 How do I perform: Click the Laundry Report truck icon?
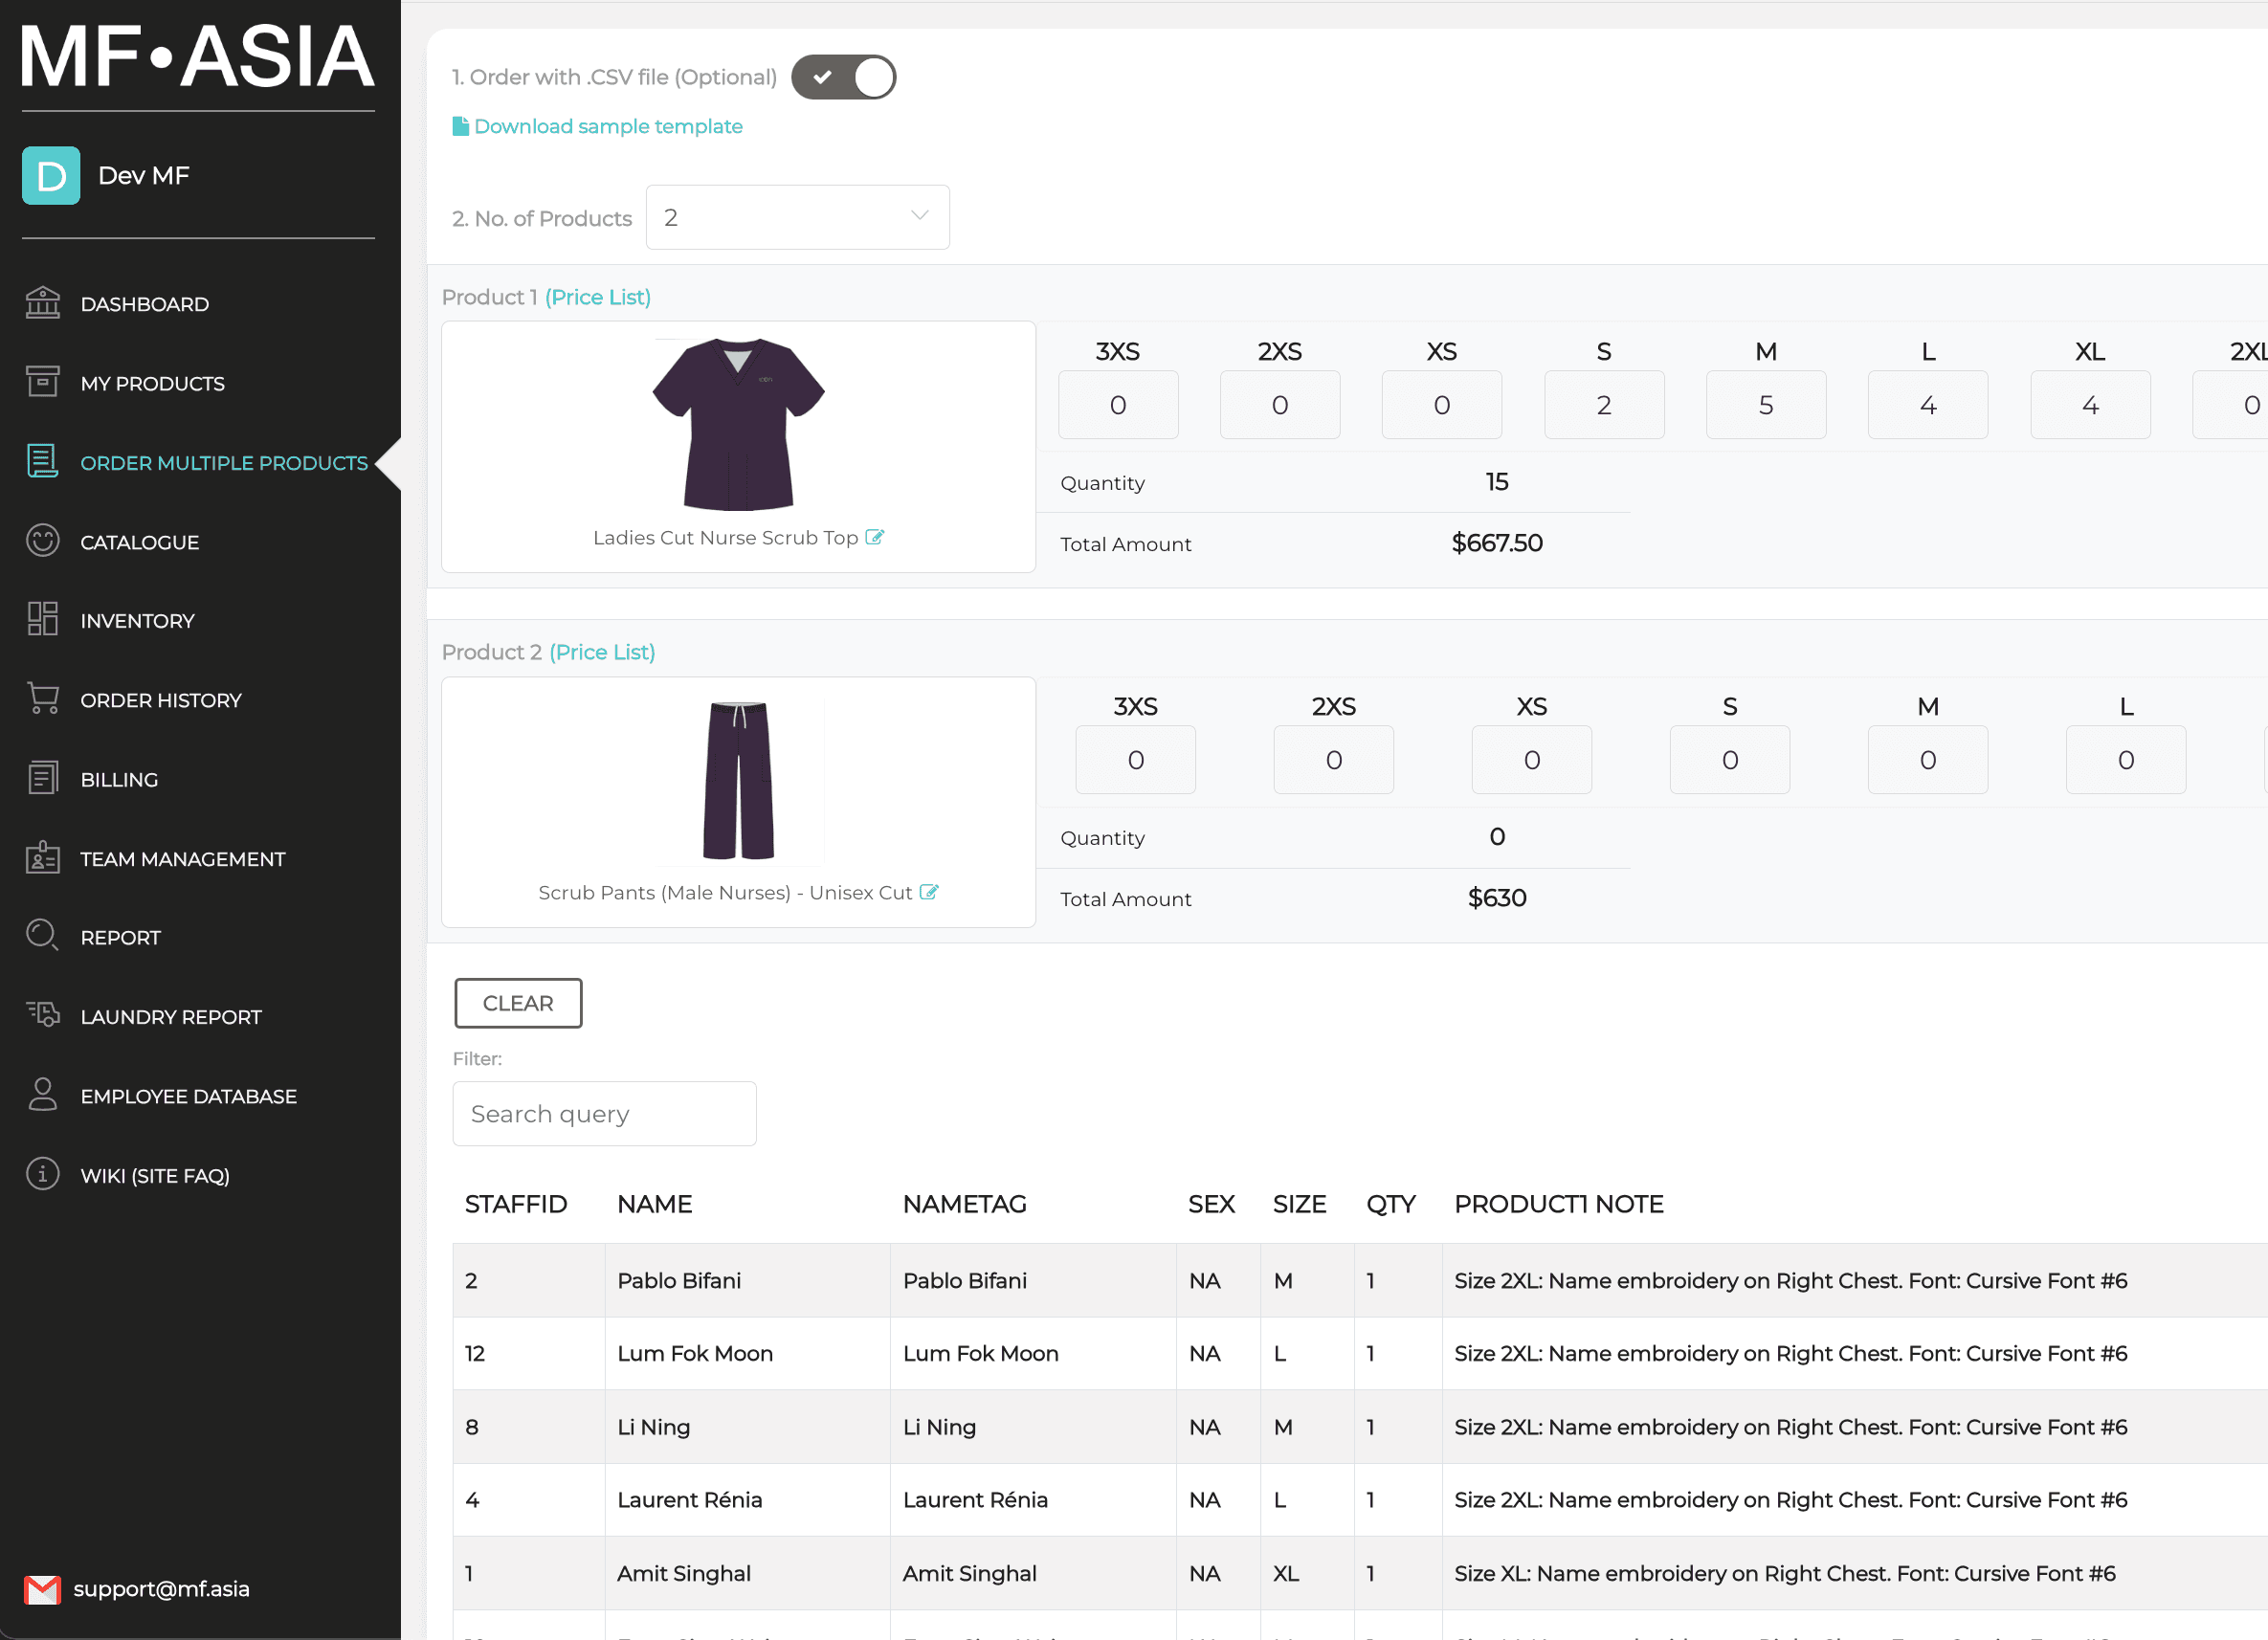pos(43,1016)
